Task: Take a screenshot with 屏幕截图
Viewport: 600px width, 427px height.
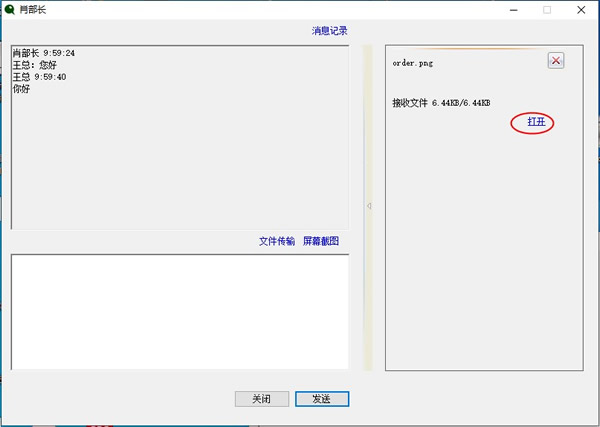Action: [x=321, y=242]
